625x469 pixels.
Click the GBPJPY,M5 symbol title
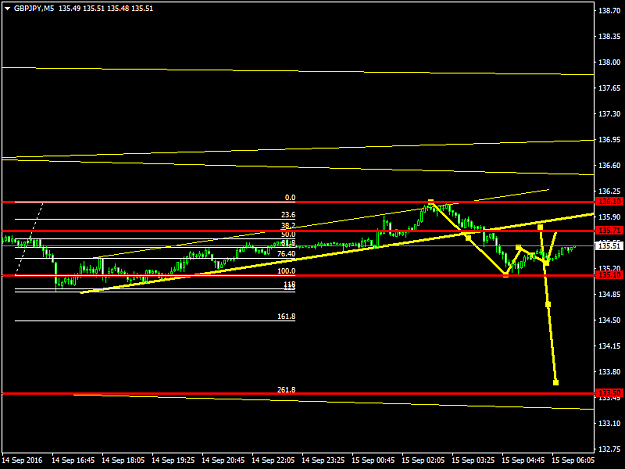[34, 8]
